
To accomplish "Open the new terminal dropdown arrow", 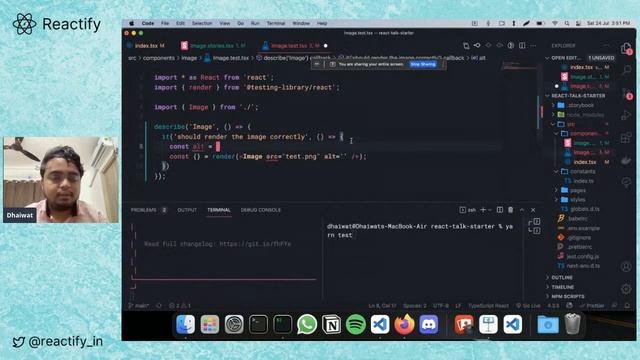I will point(490,210).
